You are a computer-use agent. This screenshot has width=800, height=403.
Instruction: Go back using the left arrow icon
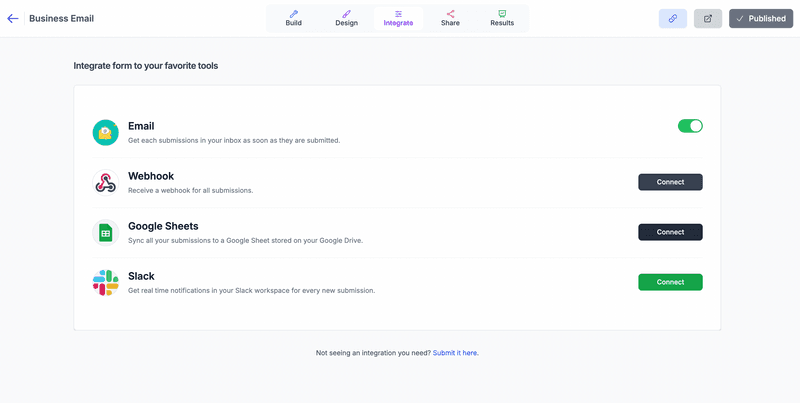(13, 18)
